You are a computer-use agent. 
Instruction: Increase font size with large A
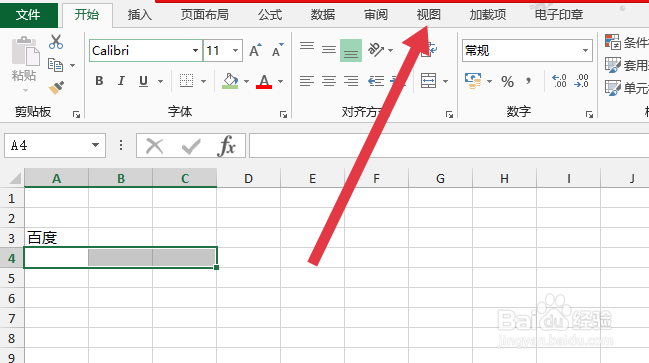pyautogui.click(x=255, y=50)
